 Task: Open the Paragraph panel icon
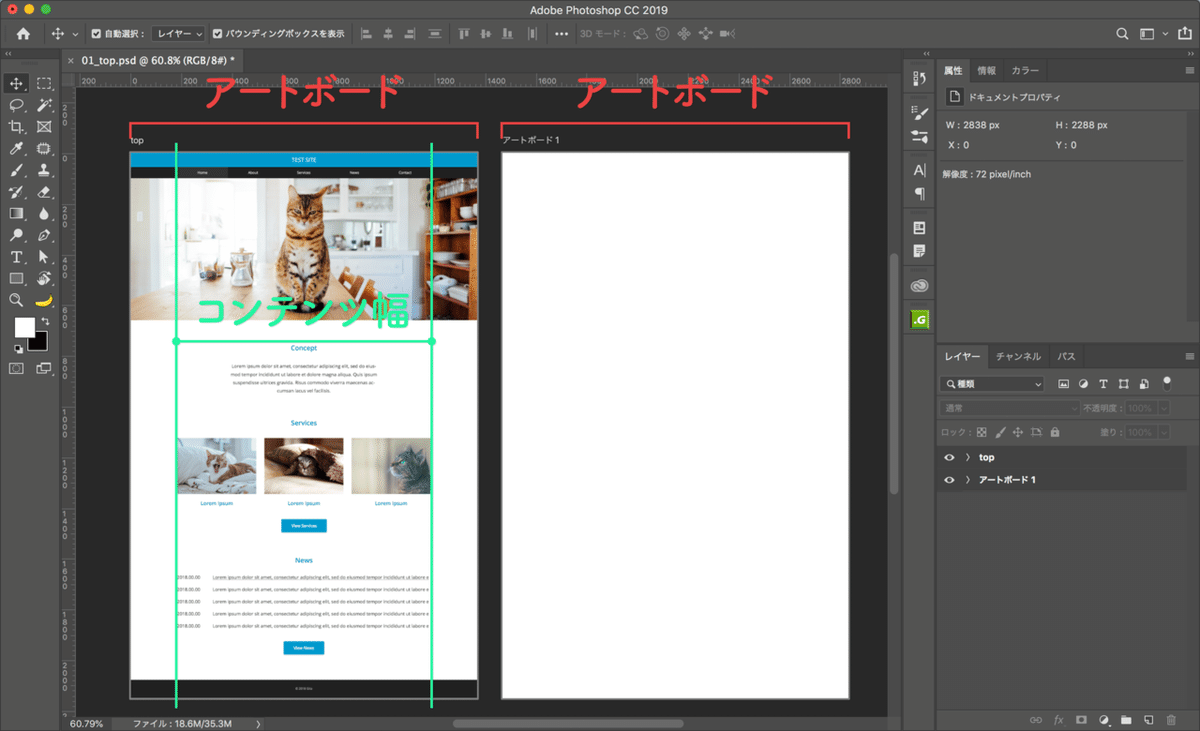pos(919,193)
